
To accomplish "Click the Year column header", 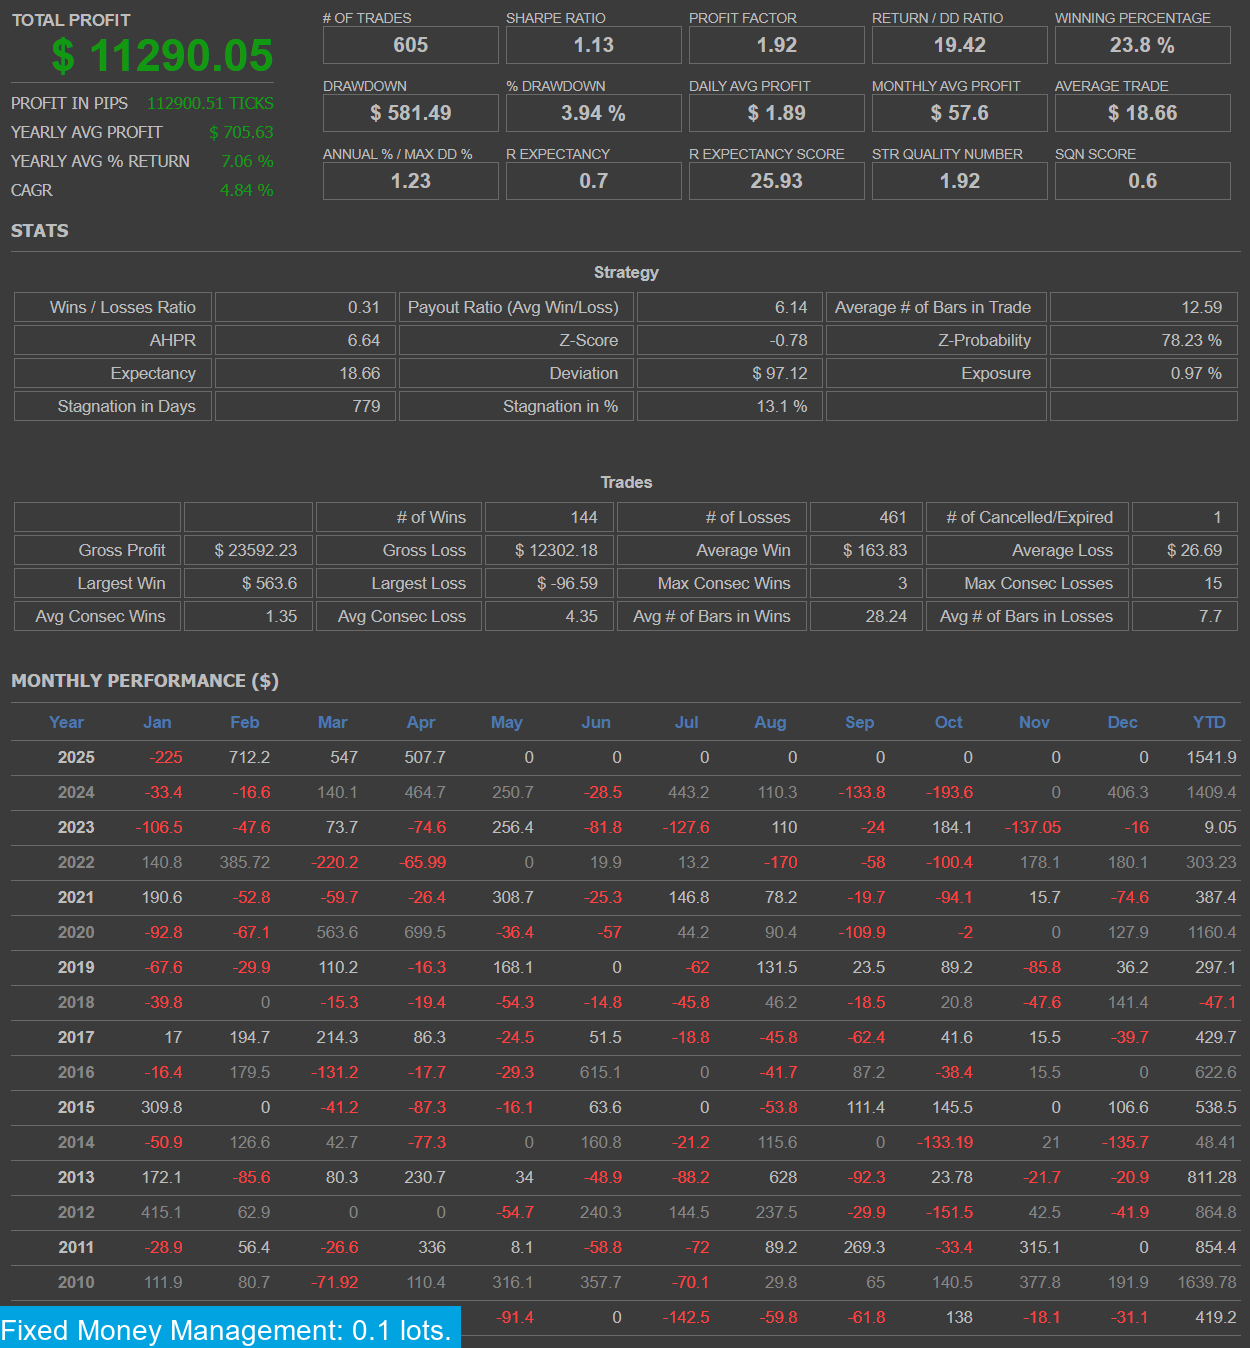I will [x=67, y=722].
